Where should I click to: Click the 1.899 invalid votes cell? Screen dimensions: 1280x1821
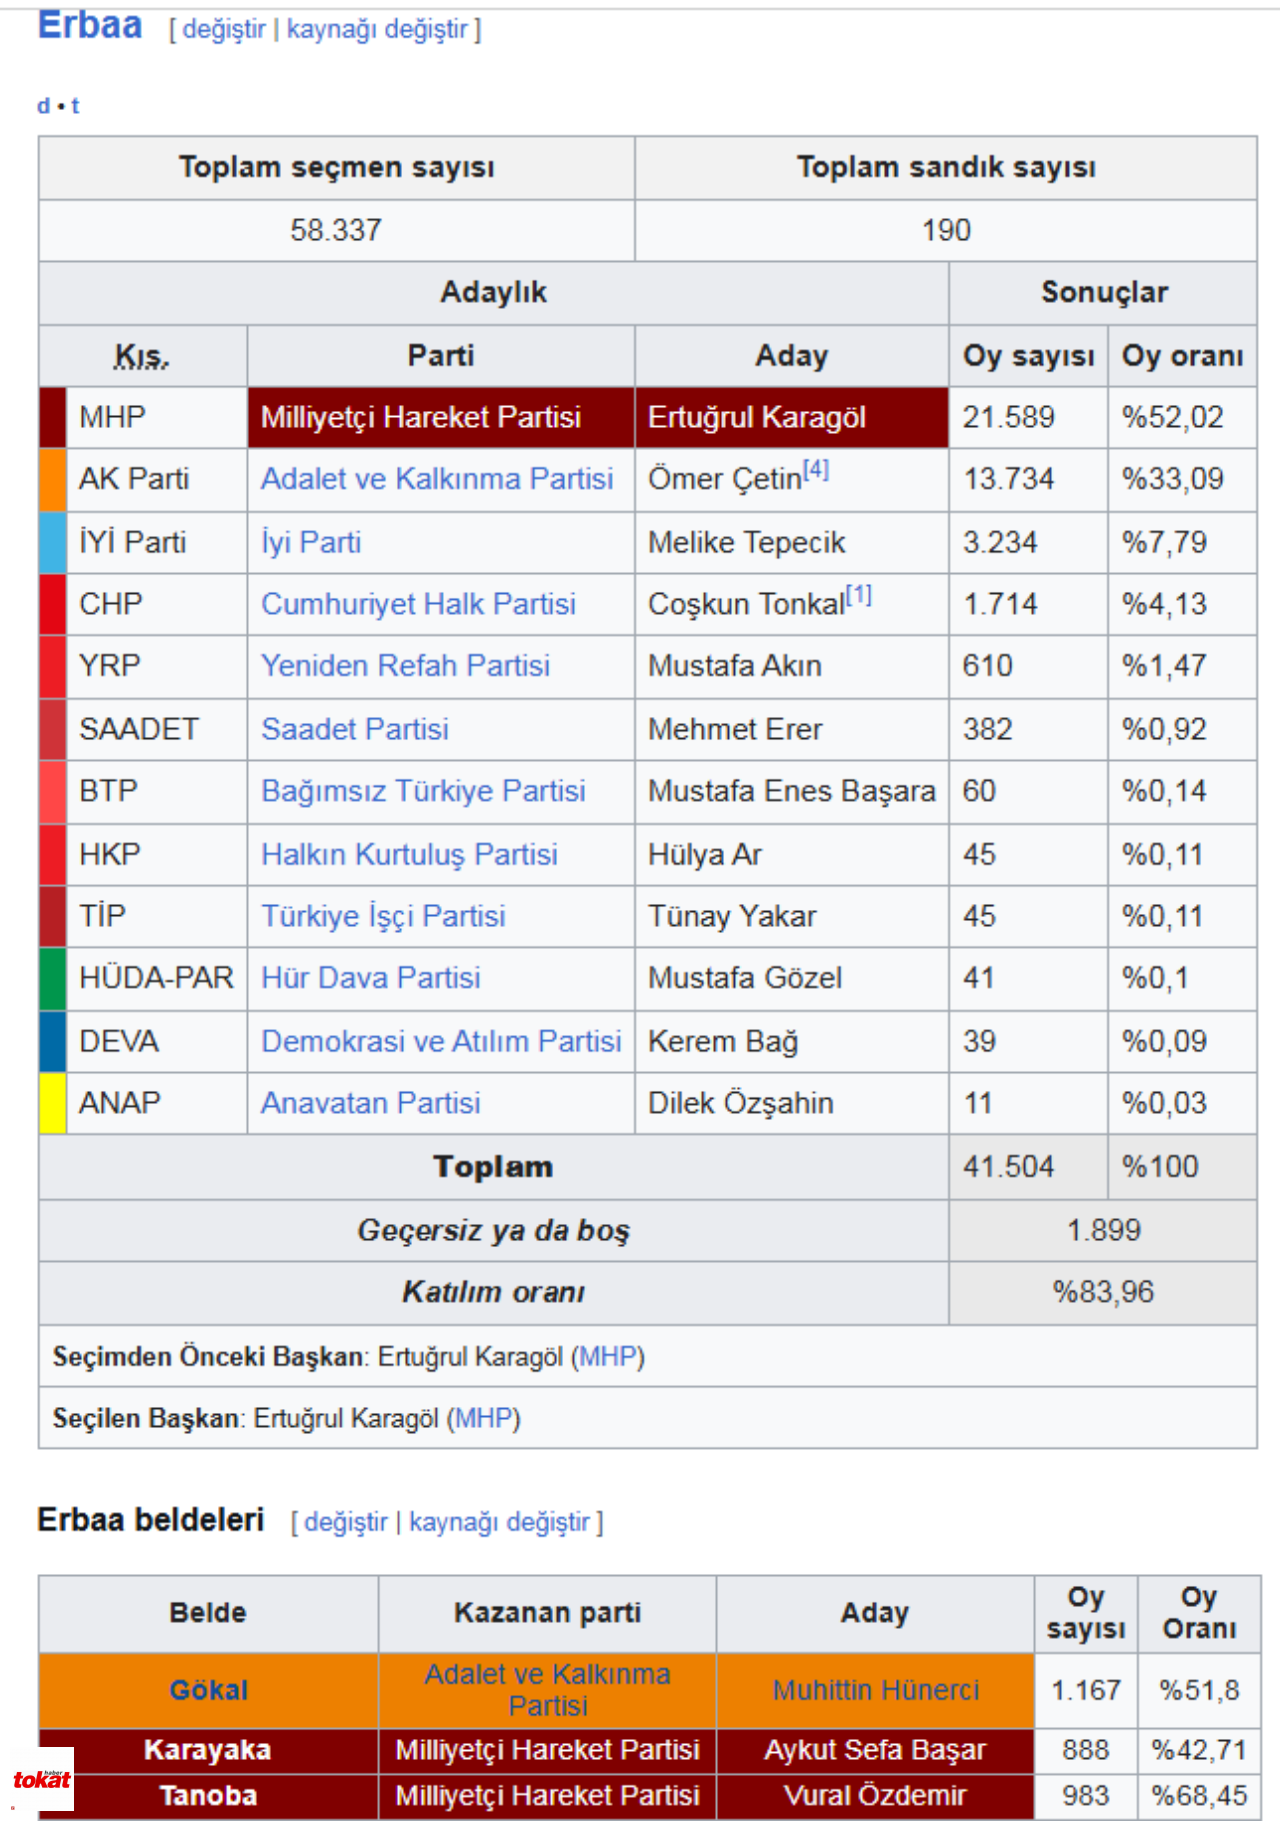(x=1103, y=1230)
